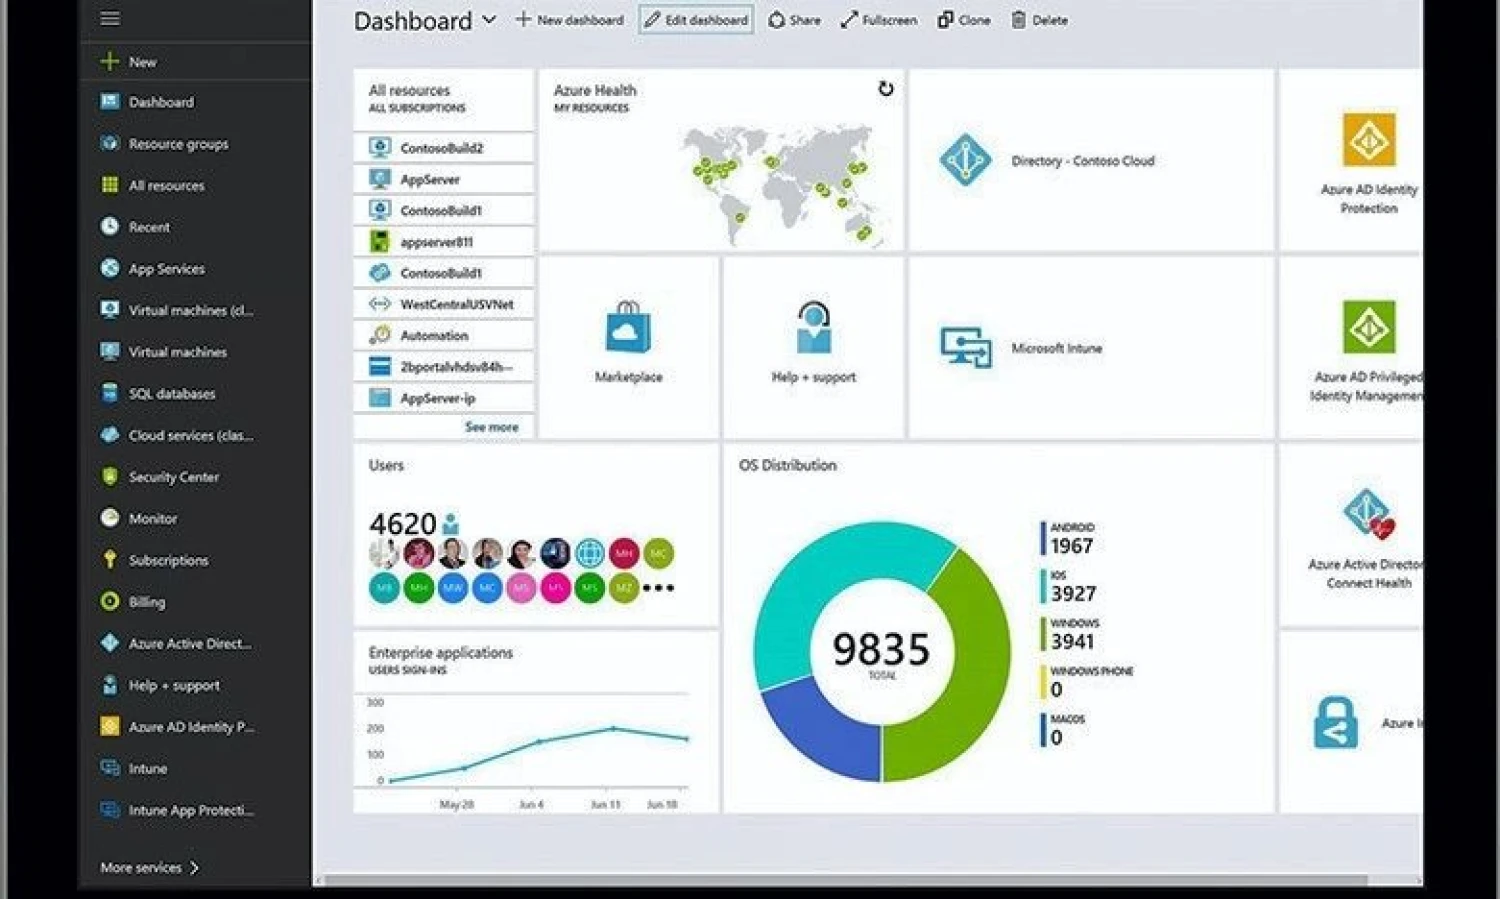Open the Dashboard title dropdown arrow
The height and width of the screenshot is (899, 1500).
tap(489, 19)
